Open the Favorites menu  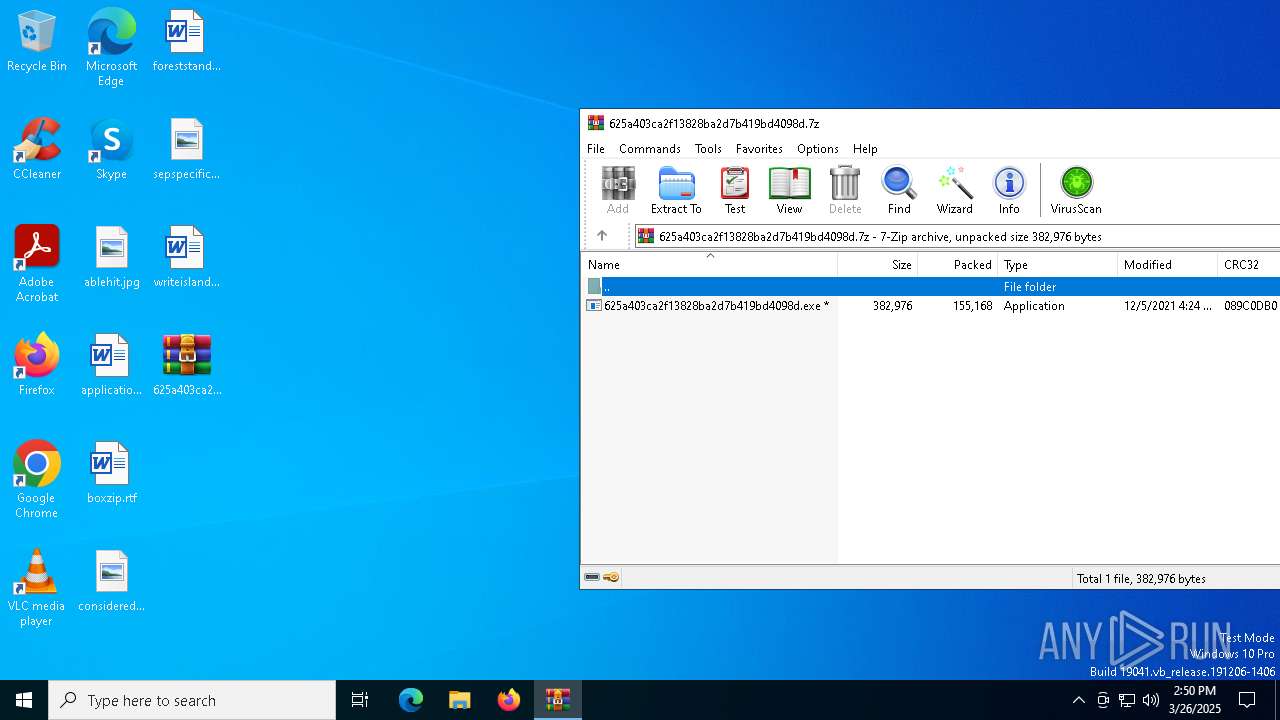[759, 148]
